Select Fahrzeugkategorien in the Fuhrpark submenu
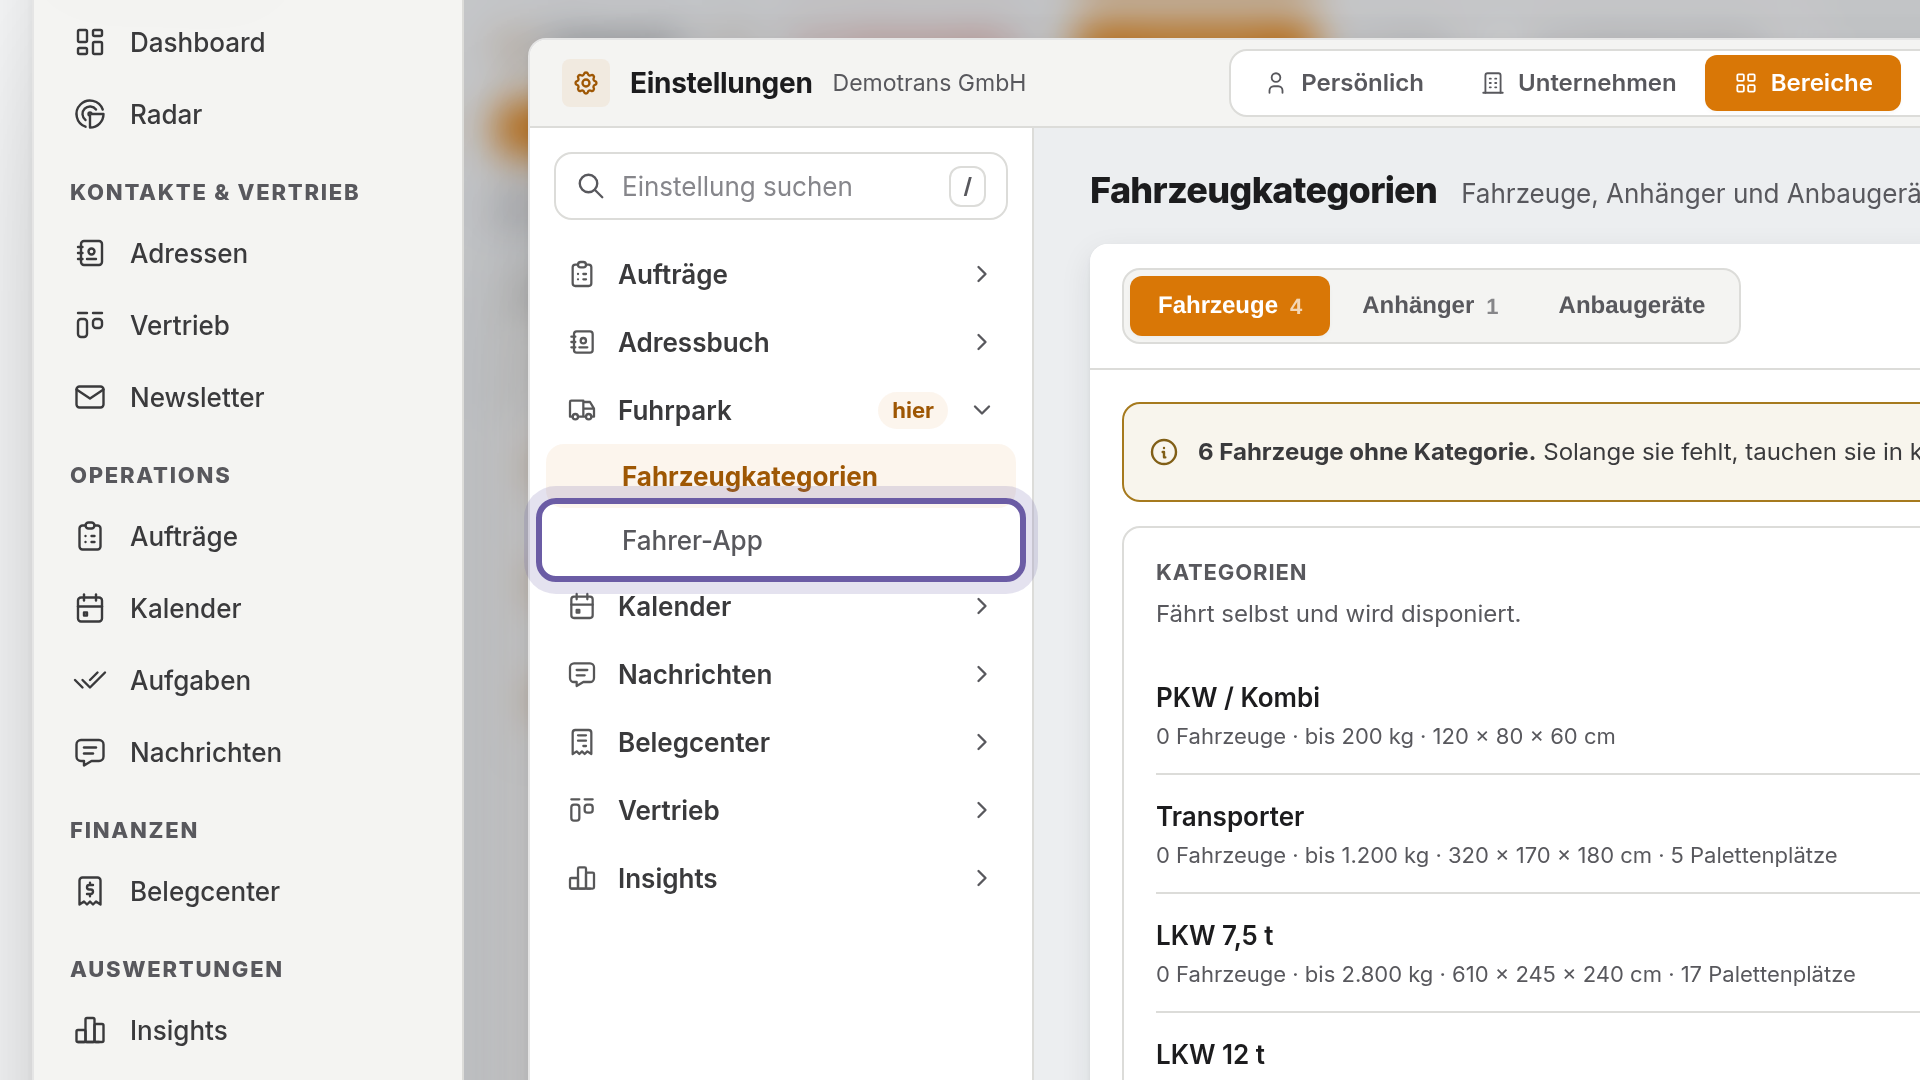The image size is (1920, 1080). (781, 474)
